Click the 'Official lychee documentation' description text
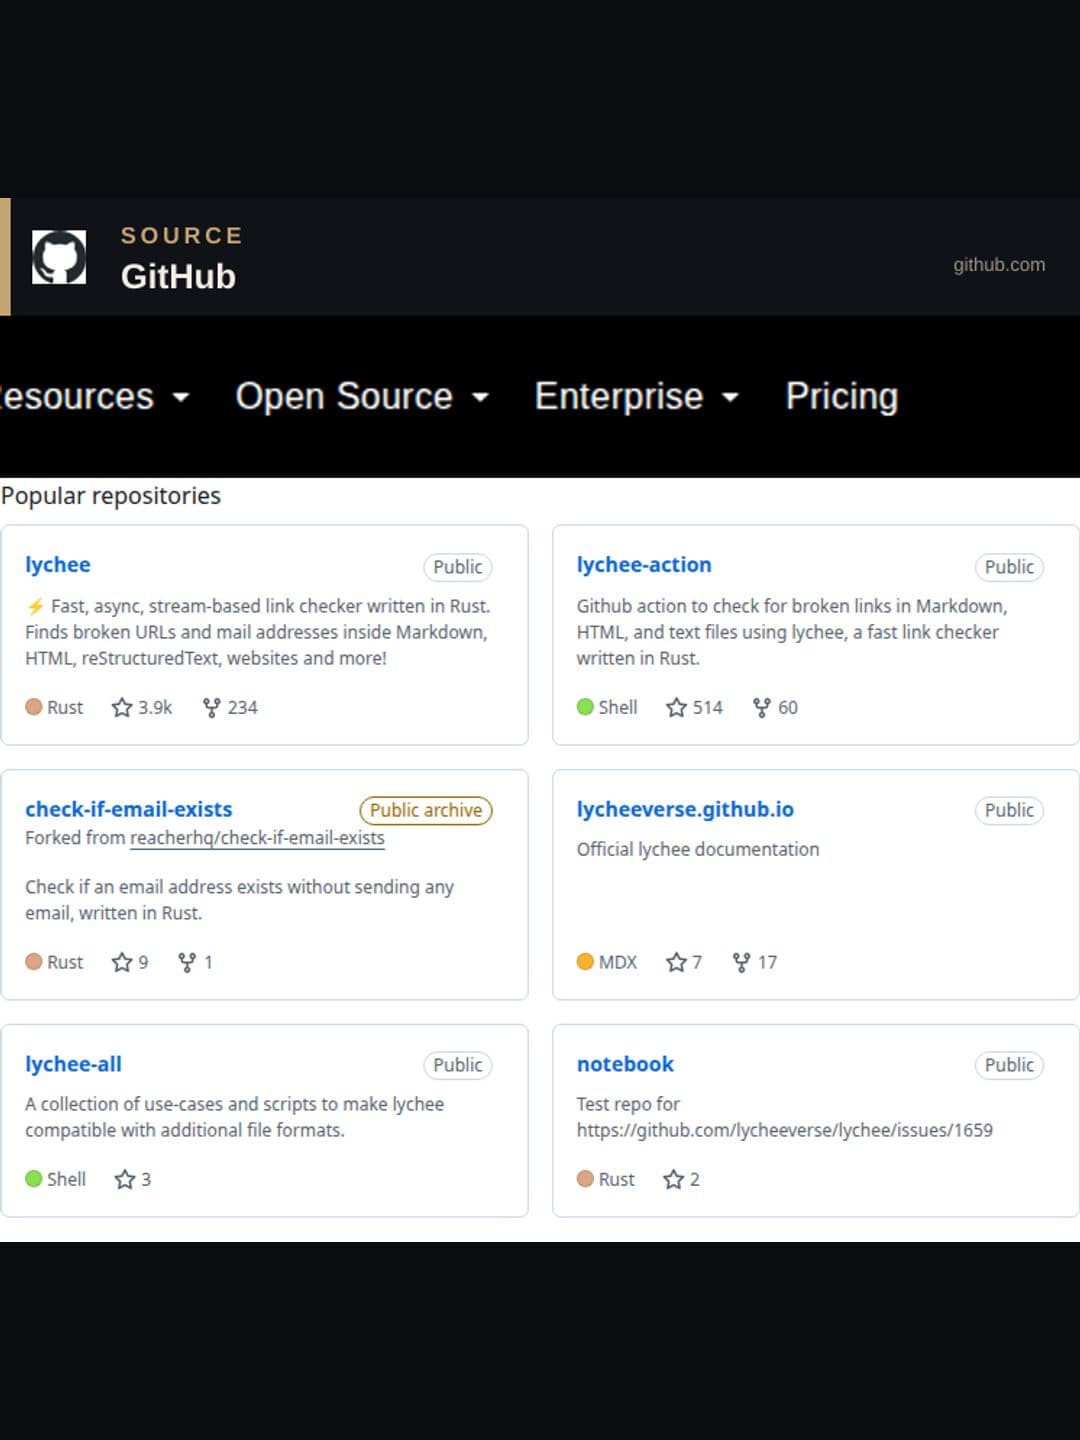The image size is (1080, 1440). pyautogui.click(x=698, y=850)
